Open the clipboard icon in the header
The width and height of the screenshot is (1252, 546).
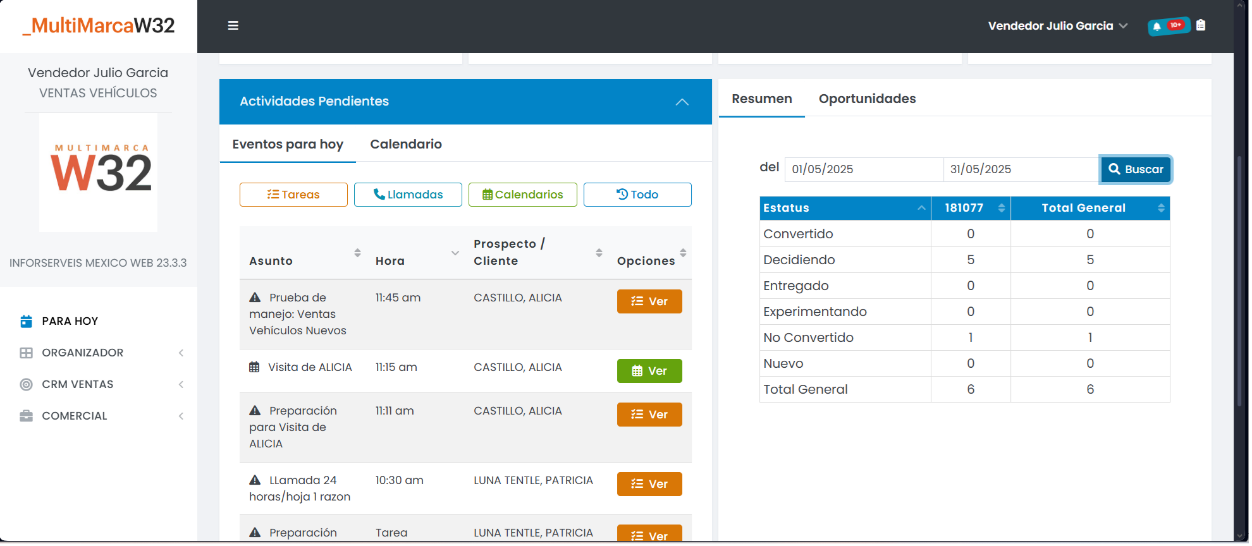coord(1201,26)
